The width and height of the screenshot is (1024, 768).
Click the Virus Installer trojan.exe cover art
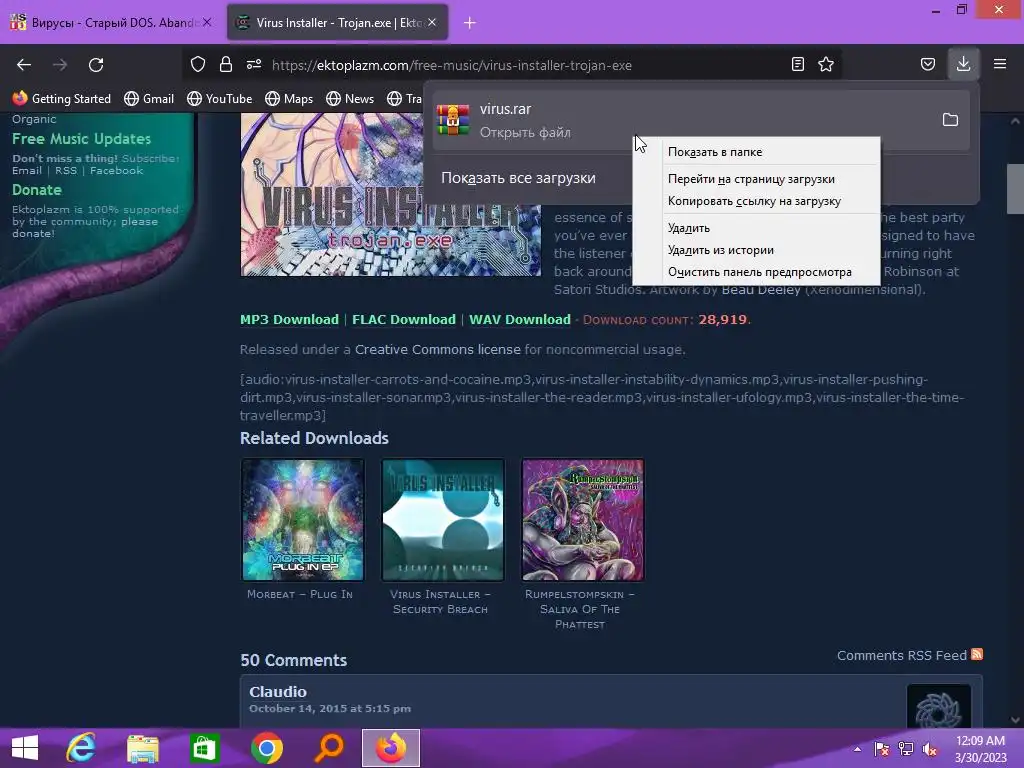(391, 195)
